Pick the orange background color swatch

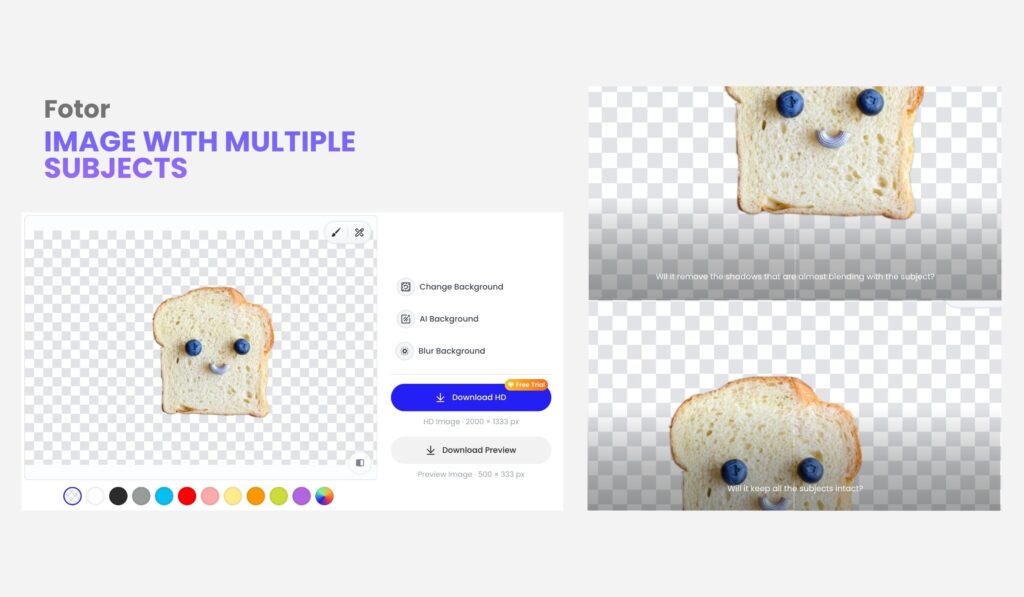pos(256,496)
